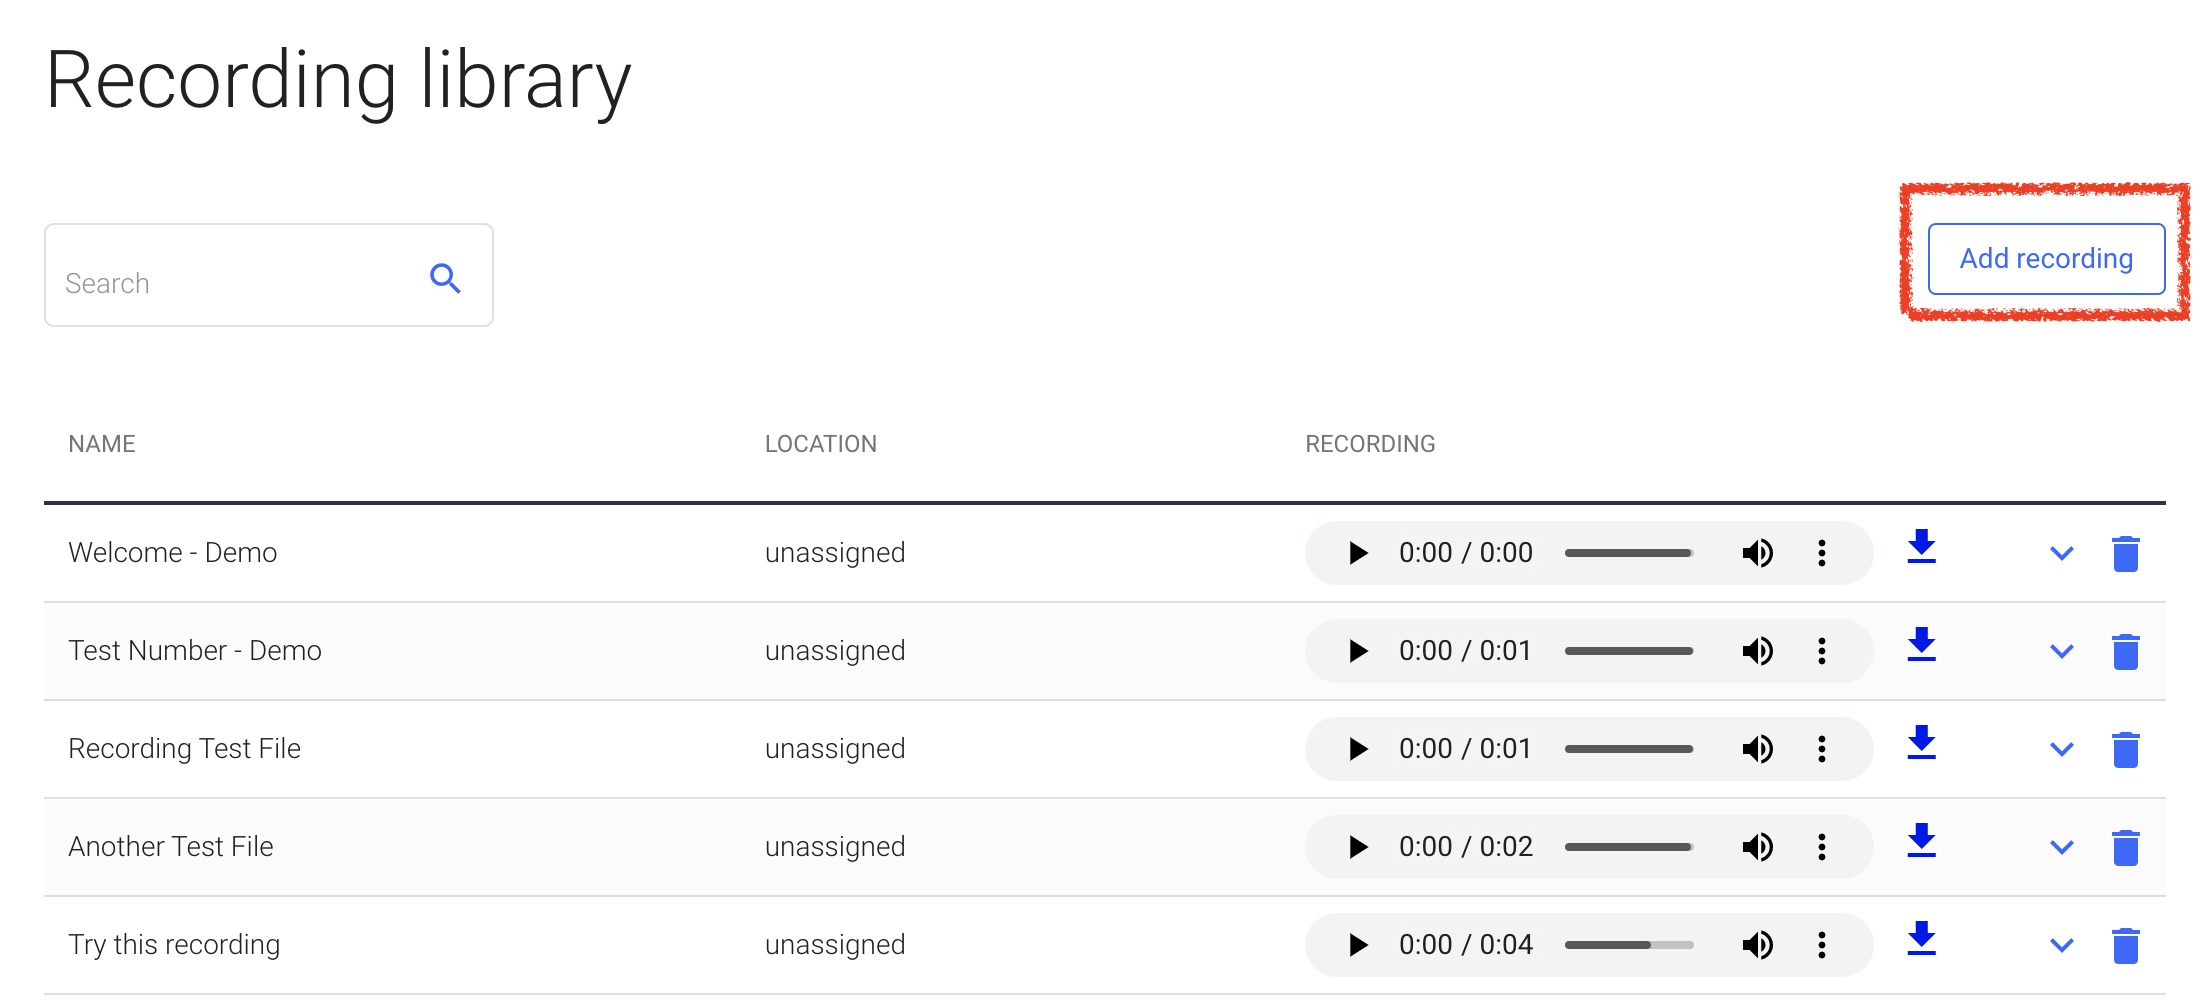Play the Test Number - Demo recording

pos(1357,651)
